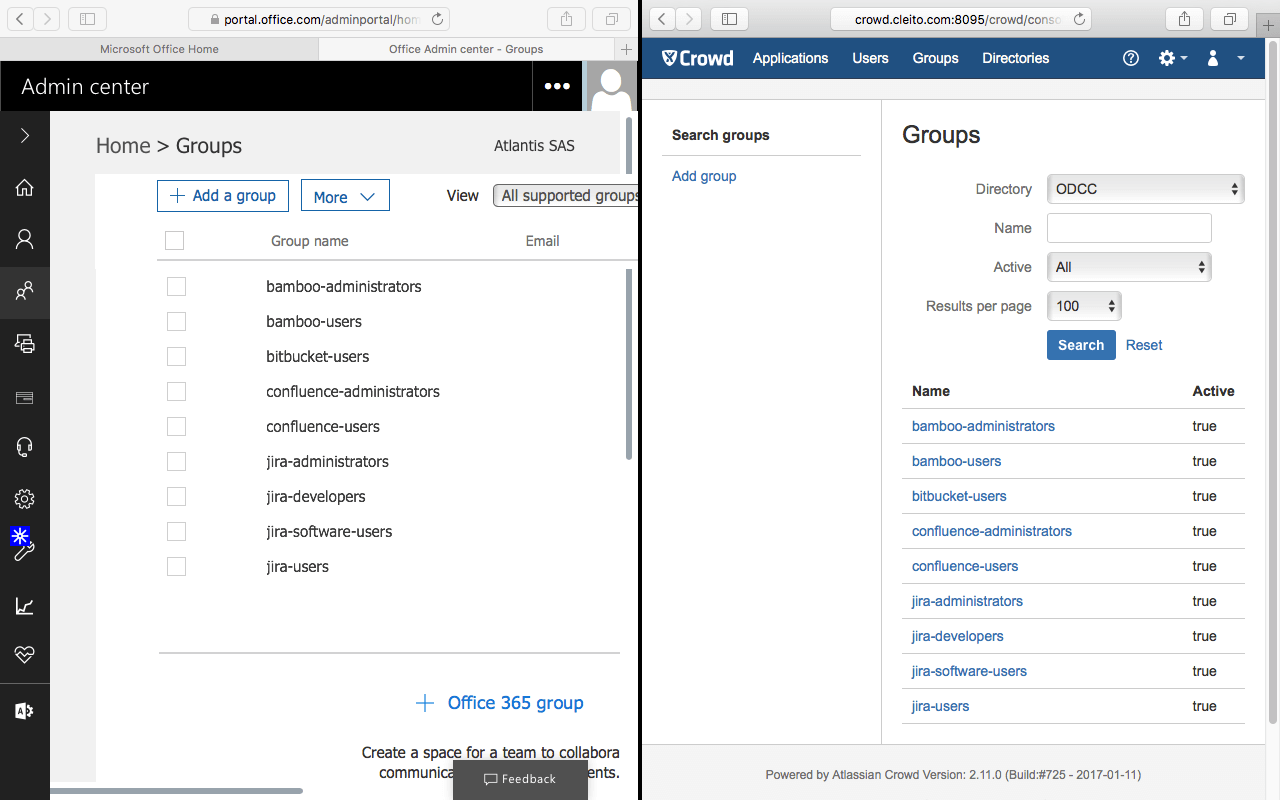Check the jira-users row checkbox in Admin center
This screenshot has width=1280, height=800.
[176, 566]
